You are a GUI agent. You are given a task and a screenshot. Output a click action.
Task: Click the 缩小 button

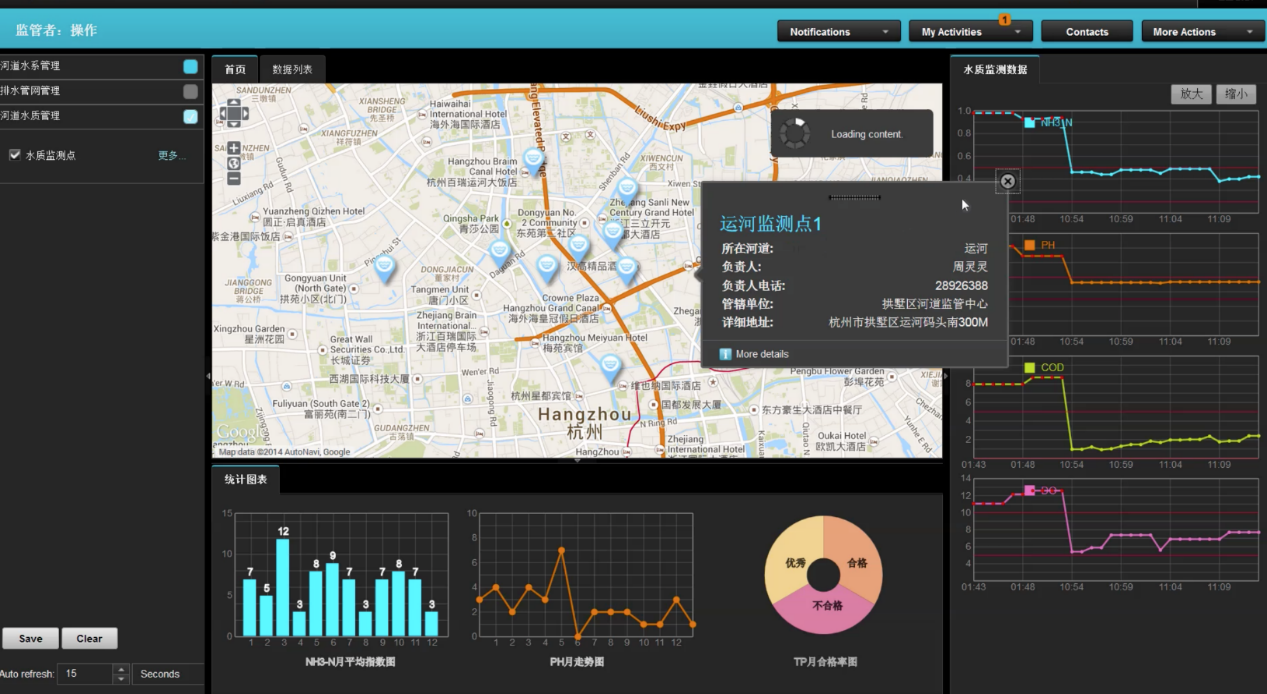(x=1236, y=94)
